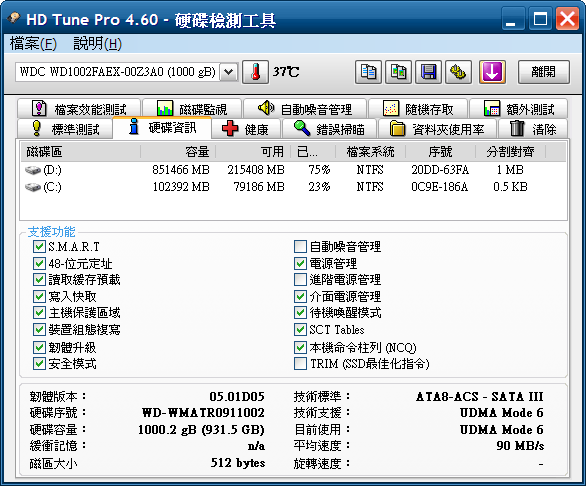Click the copy screenshot icon
586x486 pixels.
[398, 72]
